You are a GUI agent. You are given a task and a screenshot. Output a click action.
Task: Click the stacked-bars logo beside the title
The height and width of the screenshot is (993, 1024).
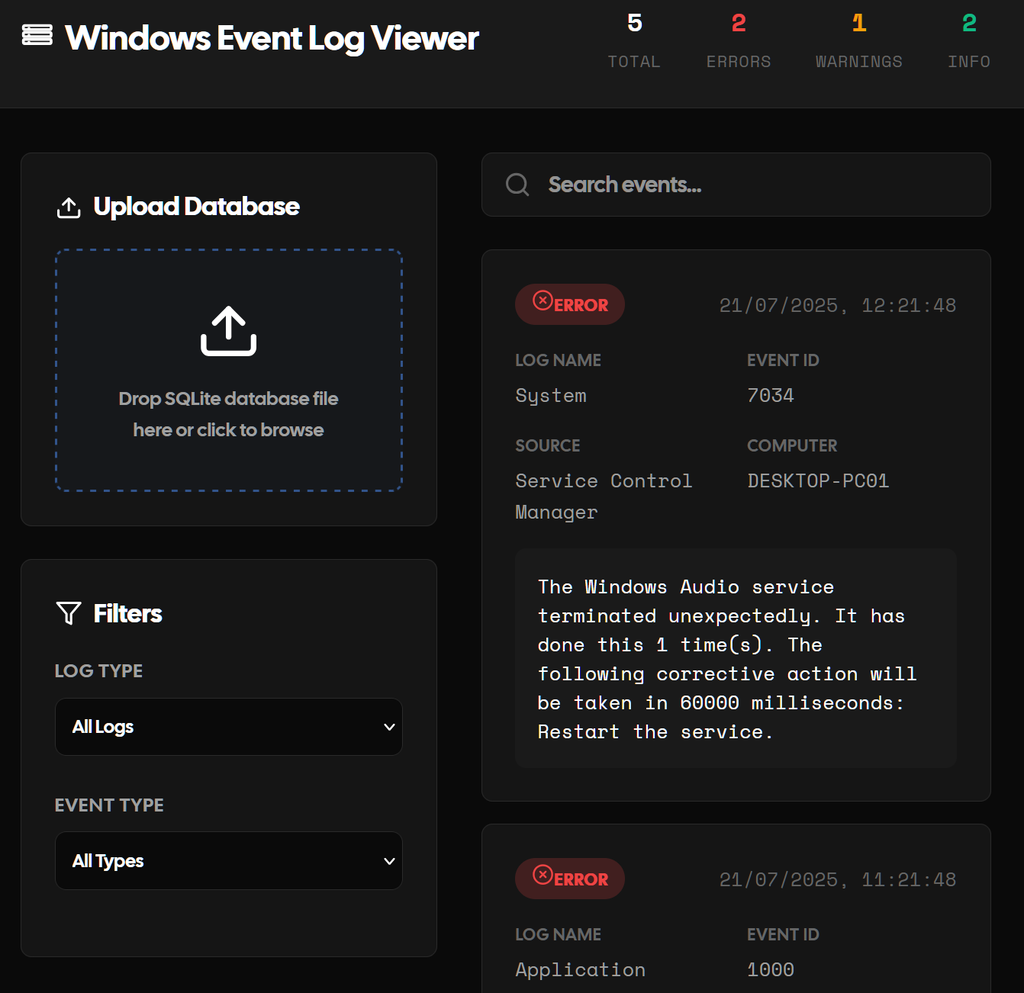(x=37, y=35)
